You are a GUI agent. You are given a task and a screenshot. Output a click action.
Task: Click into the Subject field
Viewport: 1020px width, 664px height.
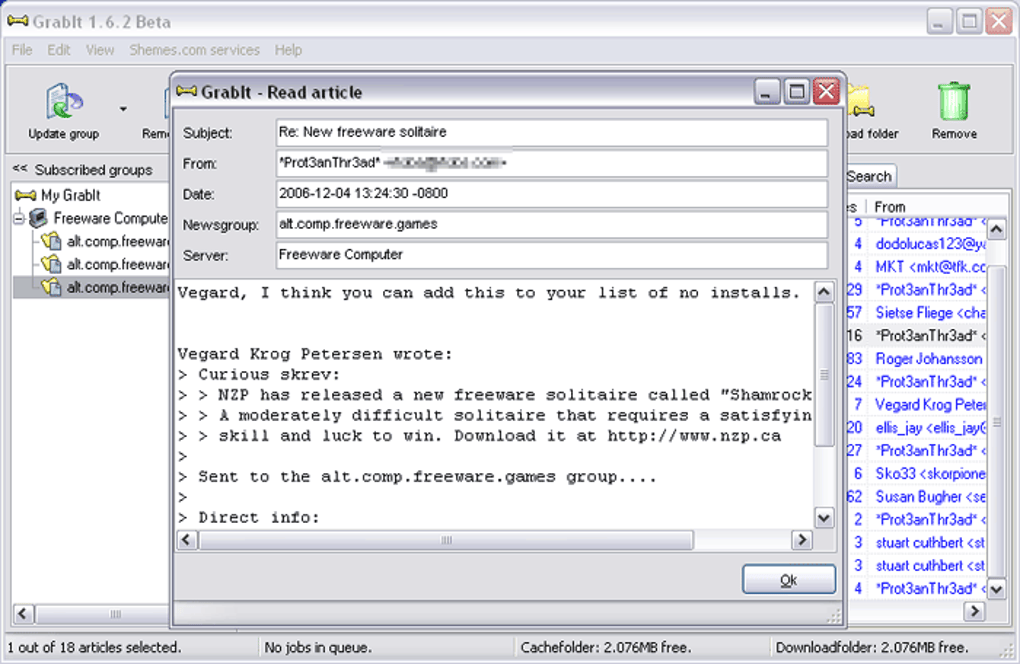tap(552, 133)
